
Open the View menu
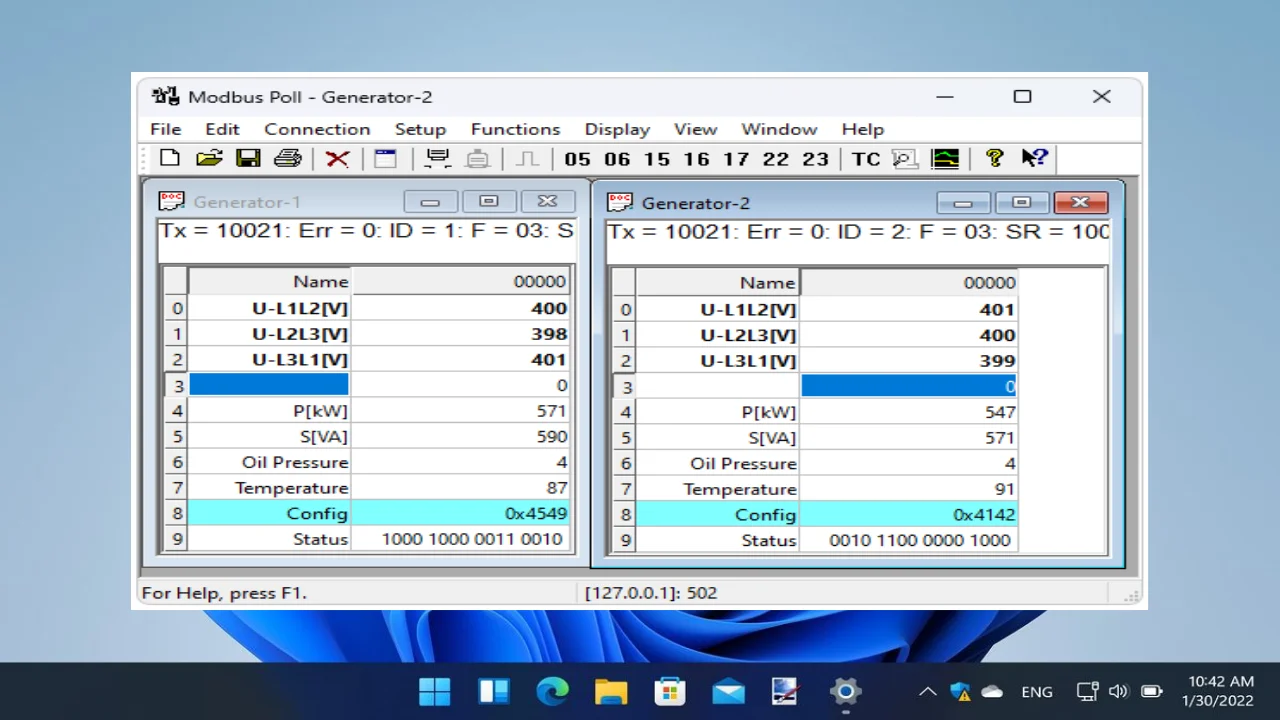[695, 129]
